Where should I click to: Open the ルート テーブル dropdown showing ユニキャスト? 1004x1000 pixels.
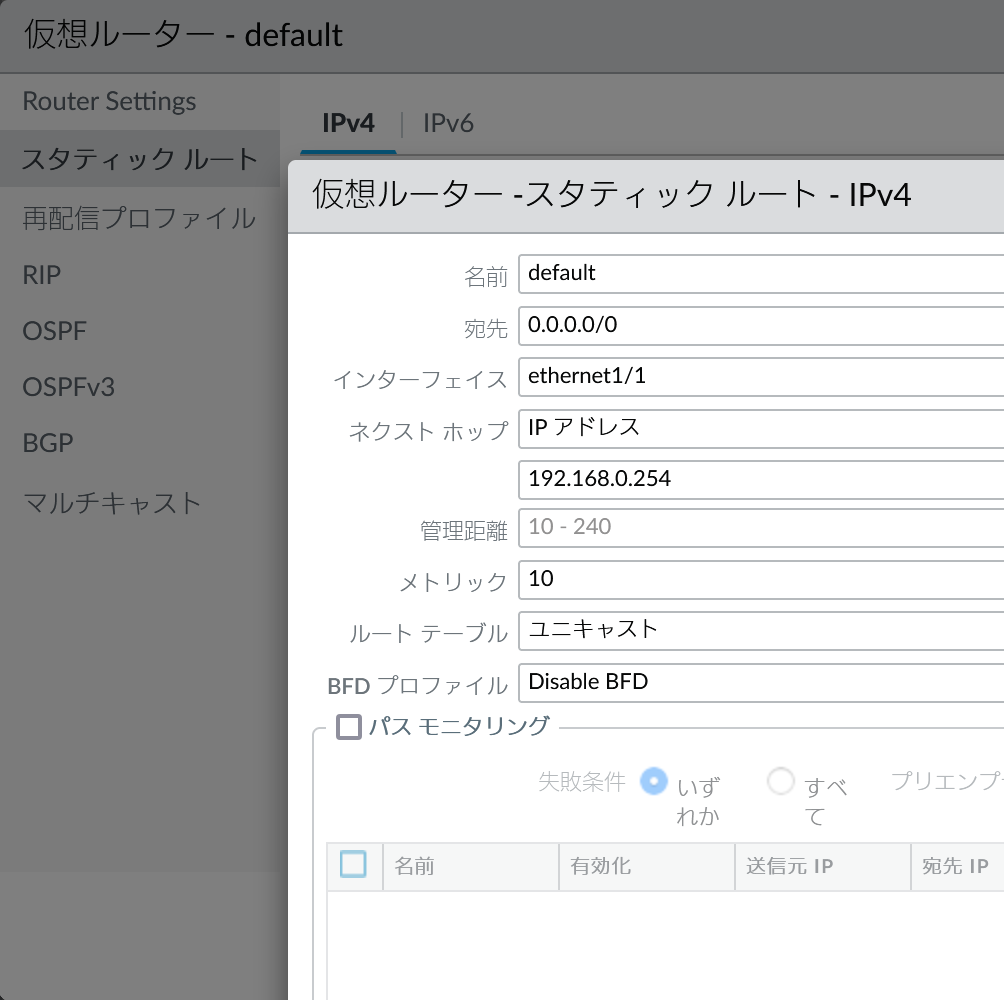point(761,631)
